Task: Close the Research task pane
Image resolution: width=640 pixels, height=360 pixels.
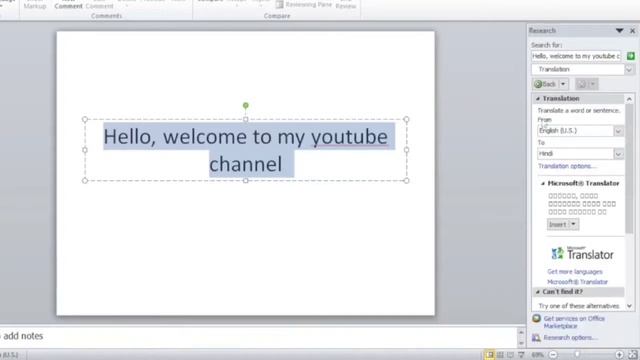Action: 632,31
